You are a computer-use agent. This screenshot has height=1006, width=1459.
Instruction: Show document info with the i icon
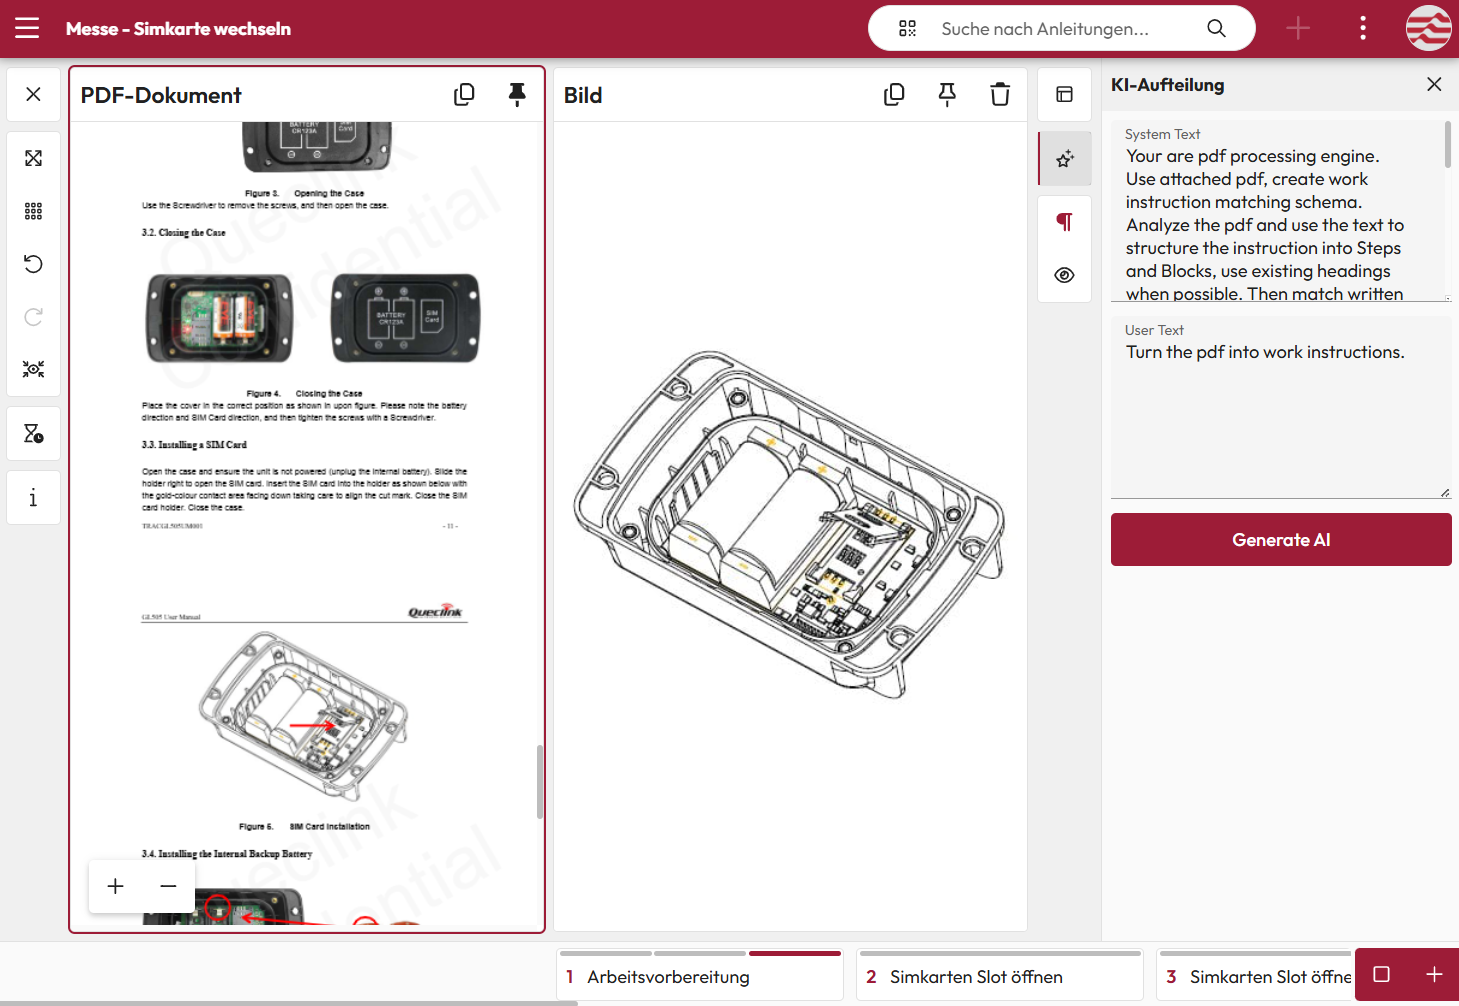(x=33, y=497)
